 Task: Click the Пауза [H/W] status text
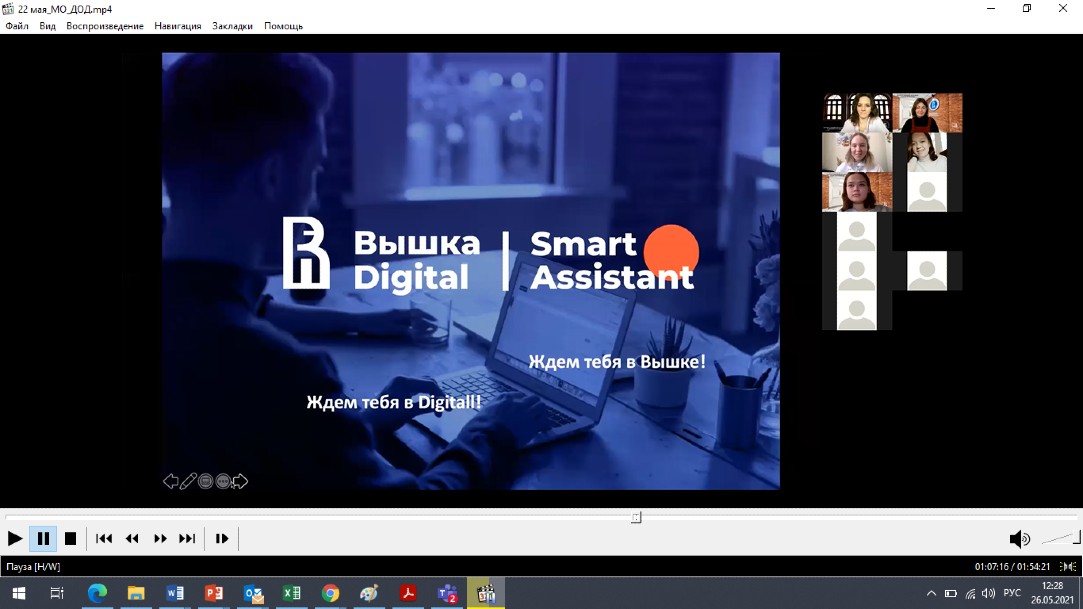(33, 567)
